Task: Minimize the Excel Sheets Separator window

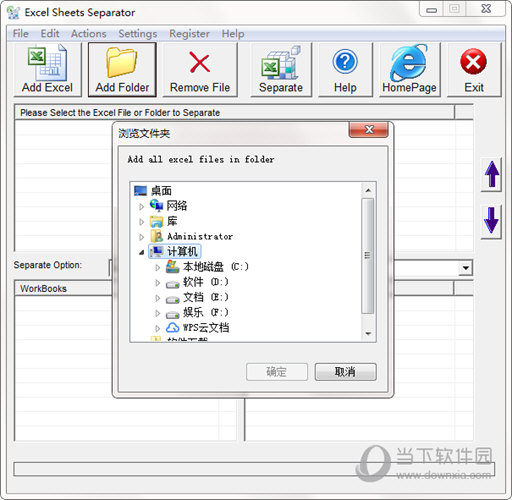Action: point(431,9)
